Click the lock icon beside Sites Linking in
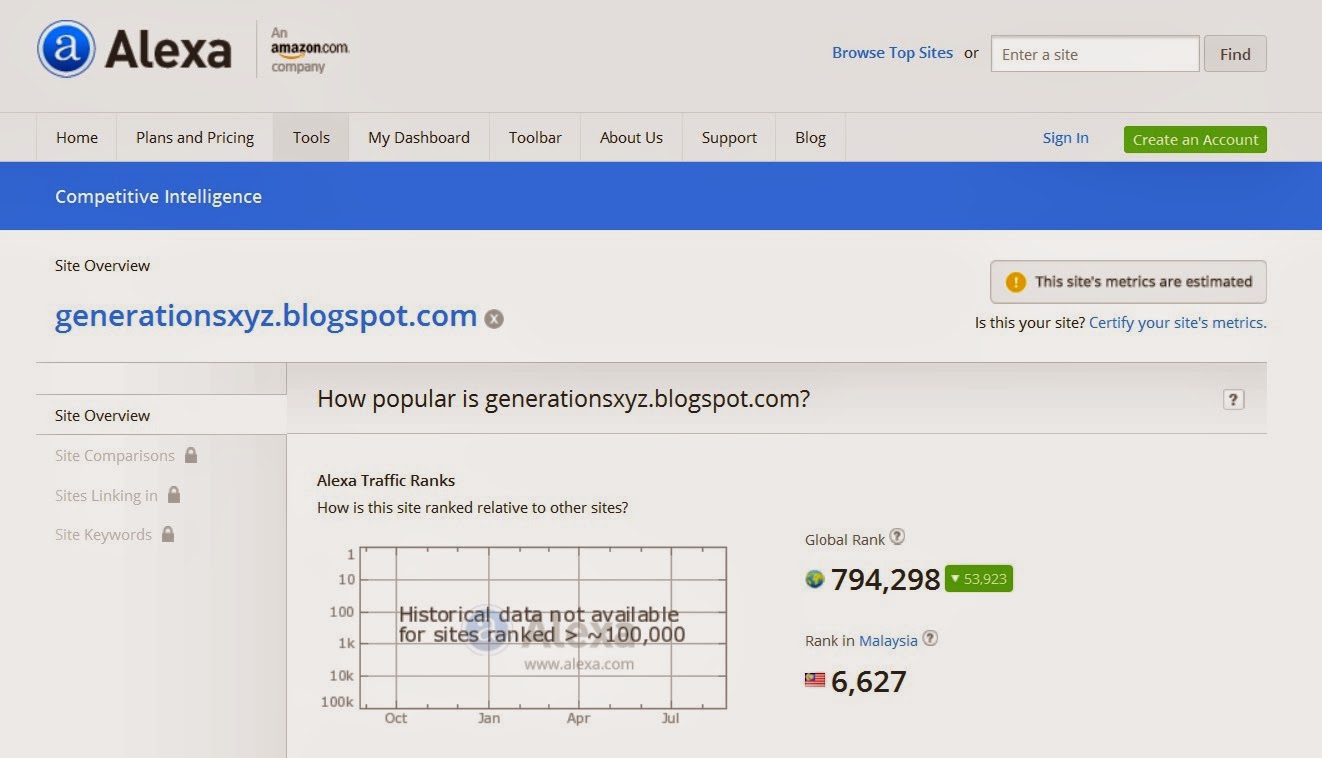The image size is (1322, 758). 174,495
